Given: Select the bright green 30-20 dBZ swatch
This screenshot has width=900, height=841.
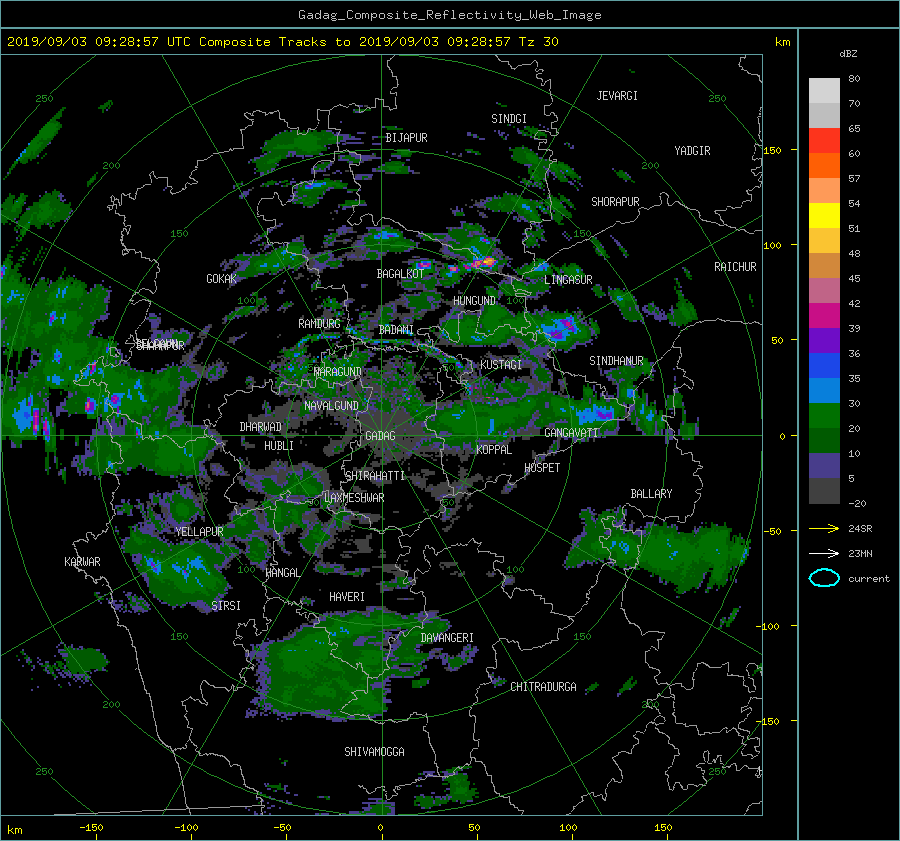Looking at the screenshot, I should click(824, 415).
